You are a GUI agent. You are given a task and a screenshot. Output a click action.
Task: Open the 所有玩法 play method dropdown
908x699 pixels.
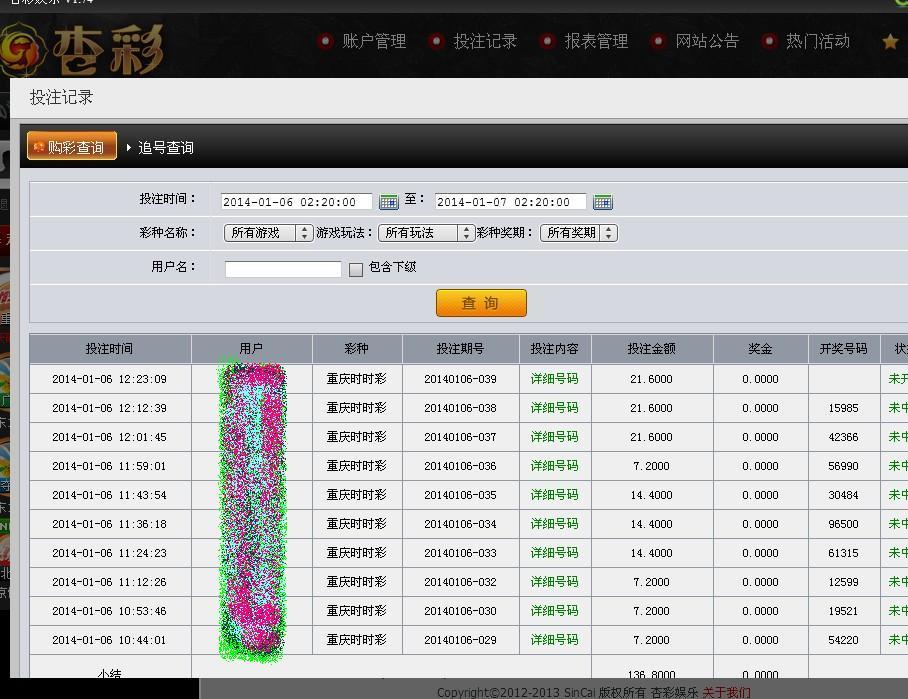point(425,232)
